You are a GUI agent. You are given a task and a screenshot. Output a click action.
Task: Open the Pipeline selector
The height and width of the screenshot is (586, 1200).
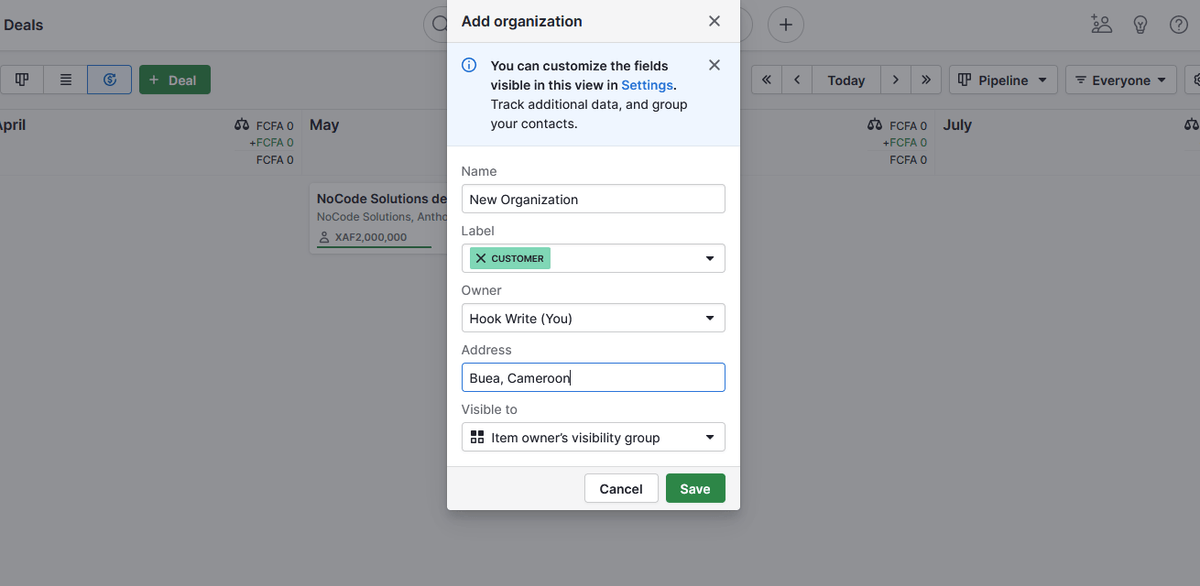pyautogui.click(x=1003, y=80)
